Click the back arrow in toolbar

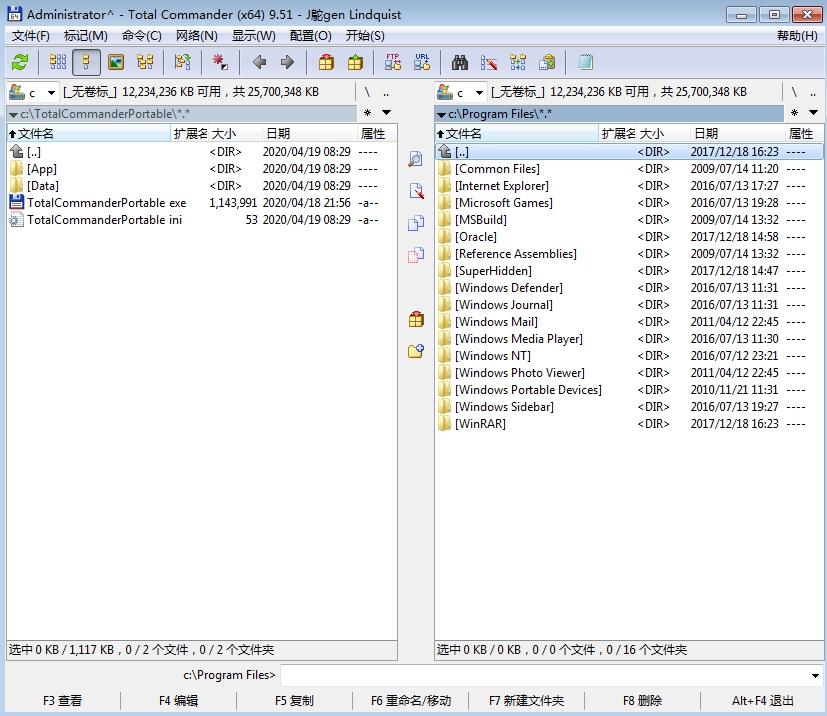pyautogui.click(x=259, y=62)
